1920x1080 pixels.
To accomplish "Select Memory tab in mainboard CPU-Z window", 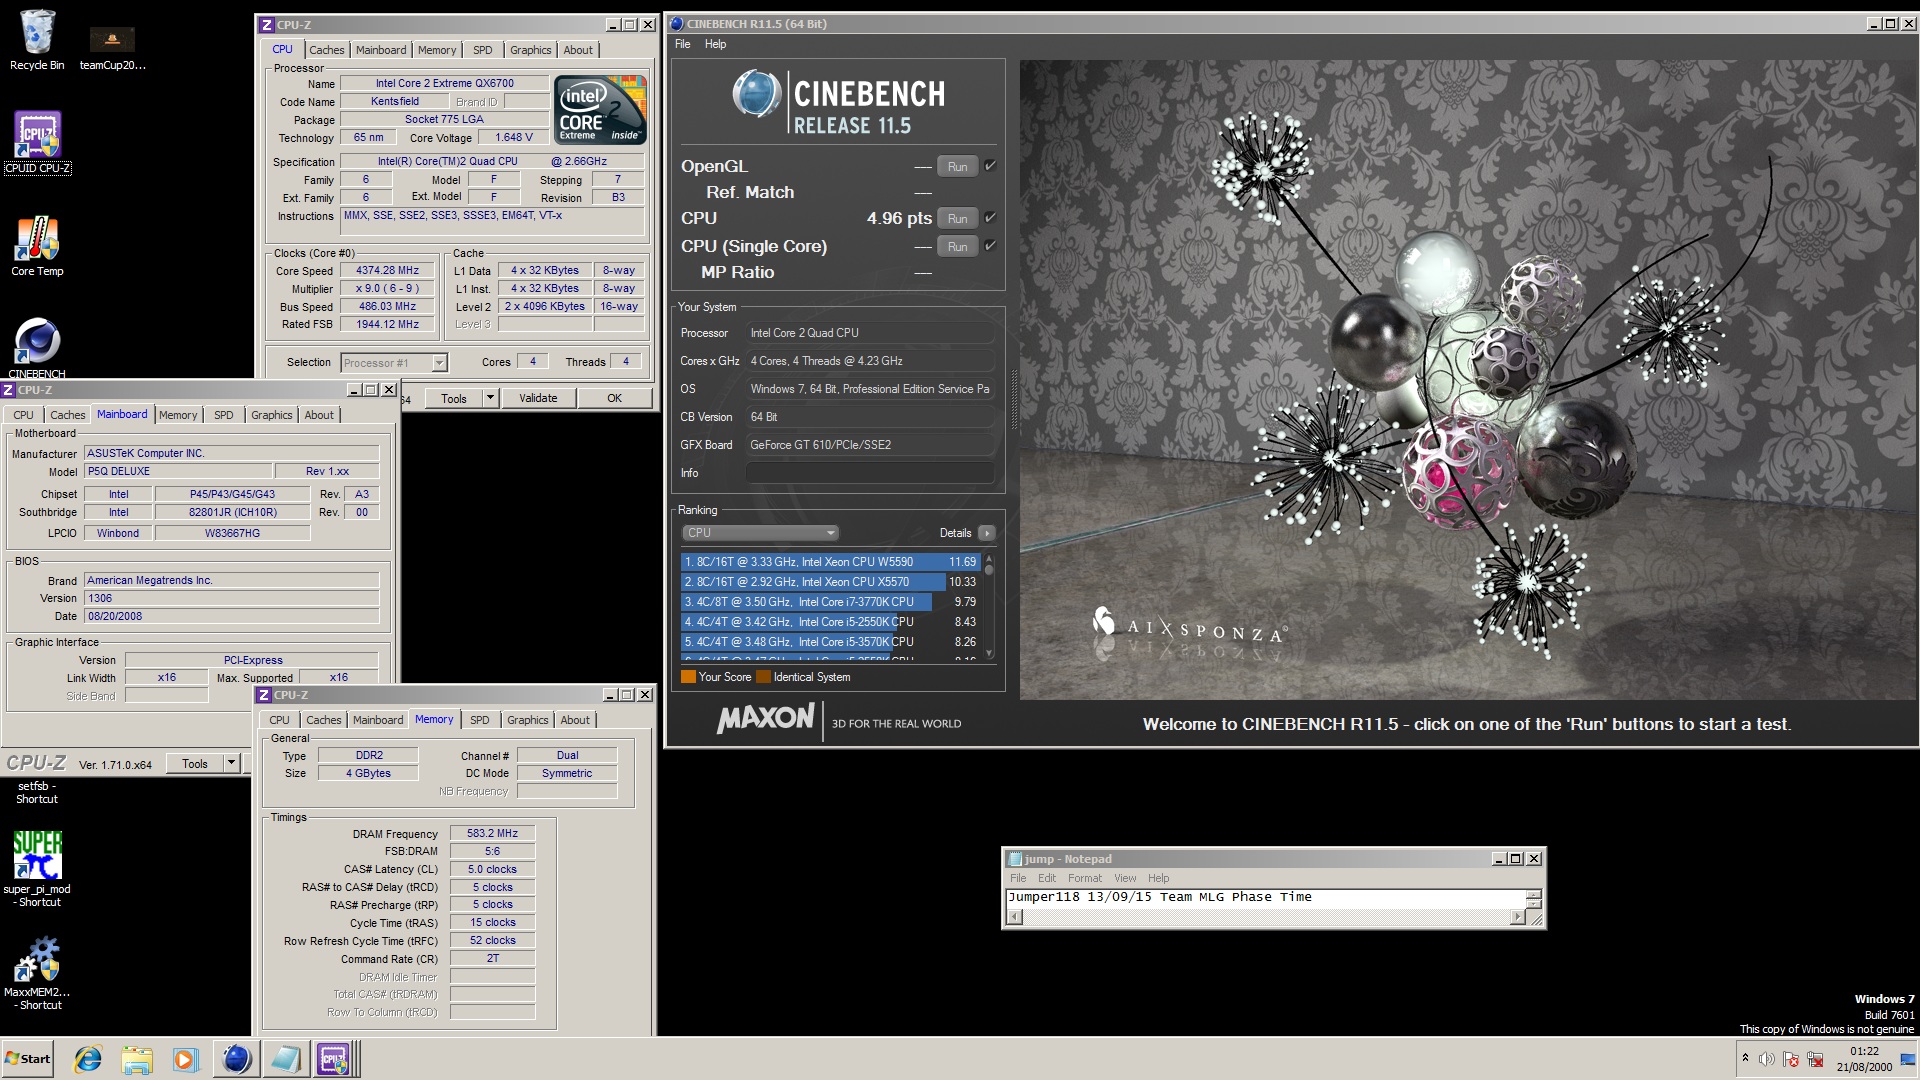I will (x=178, y=415).
